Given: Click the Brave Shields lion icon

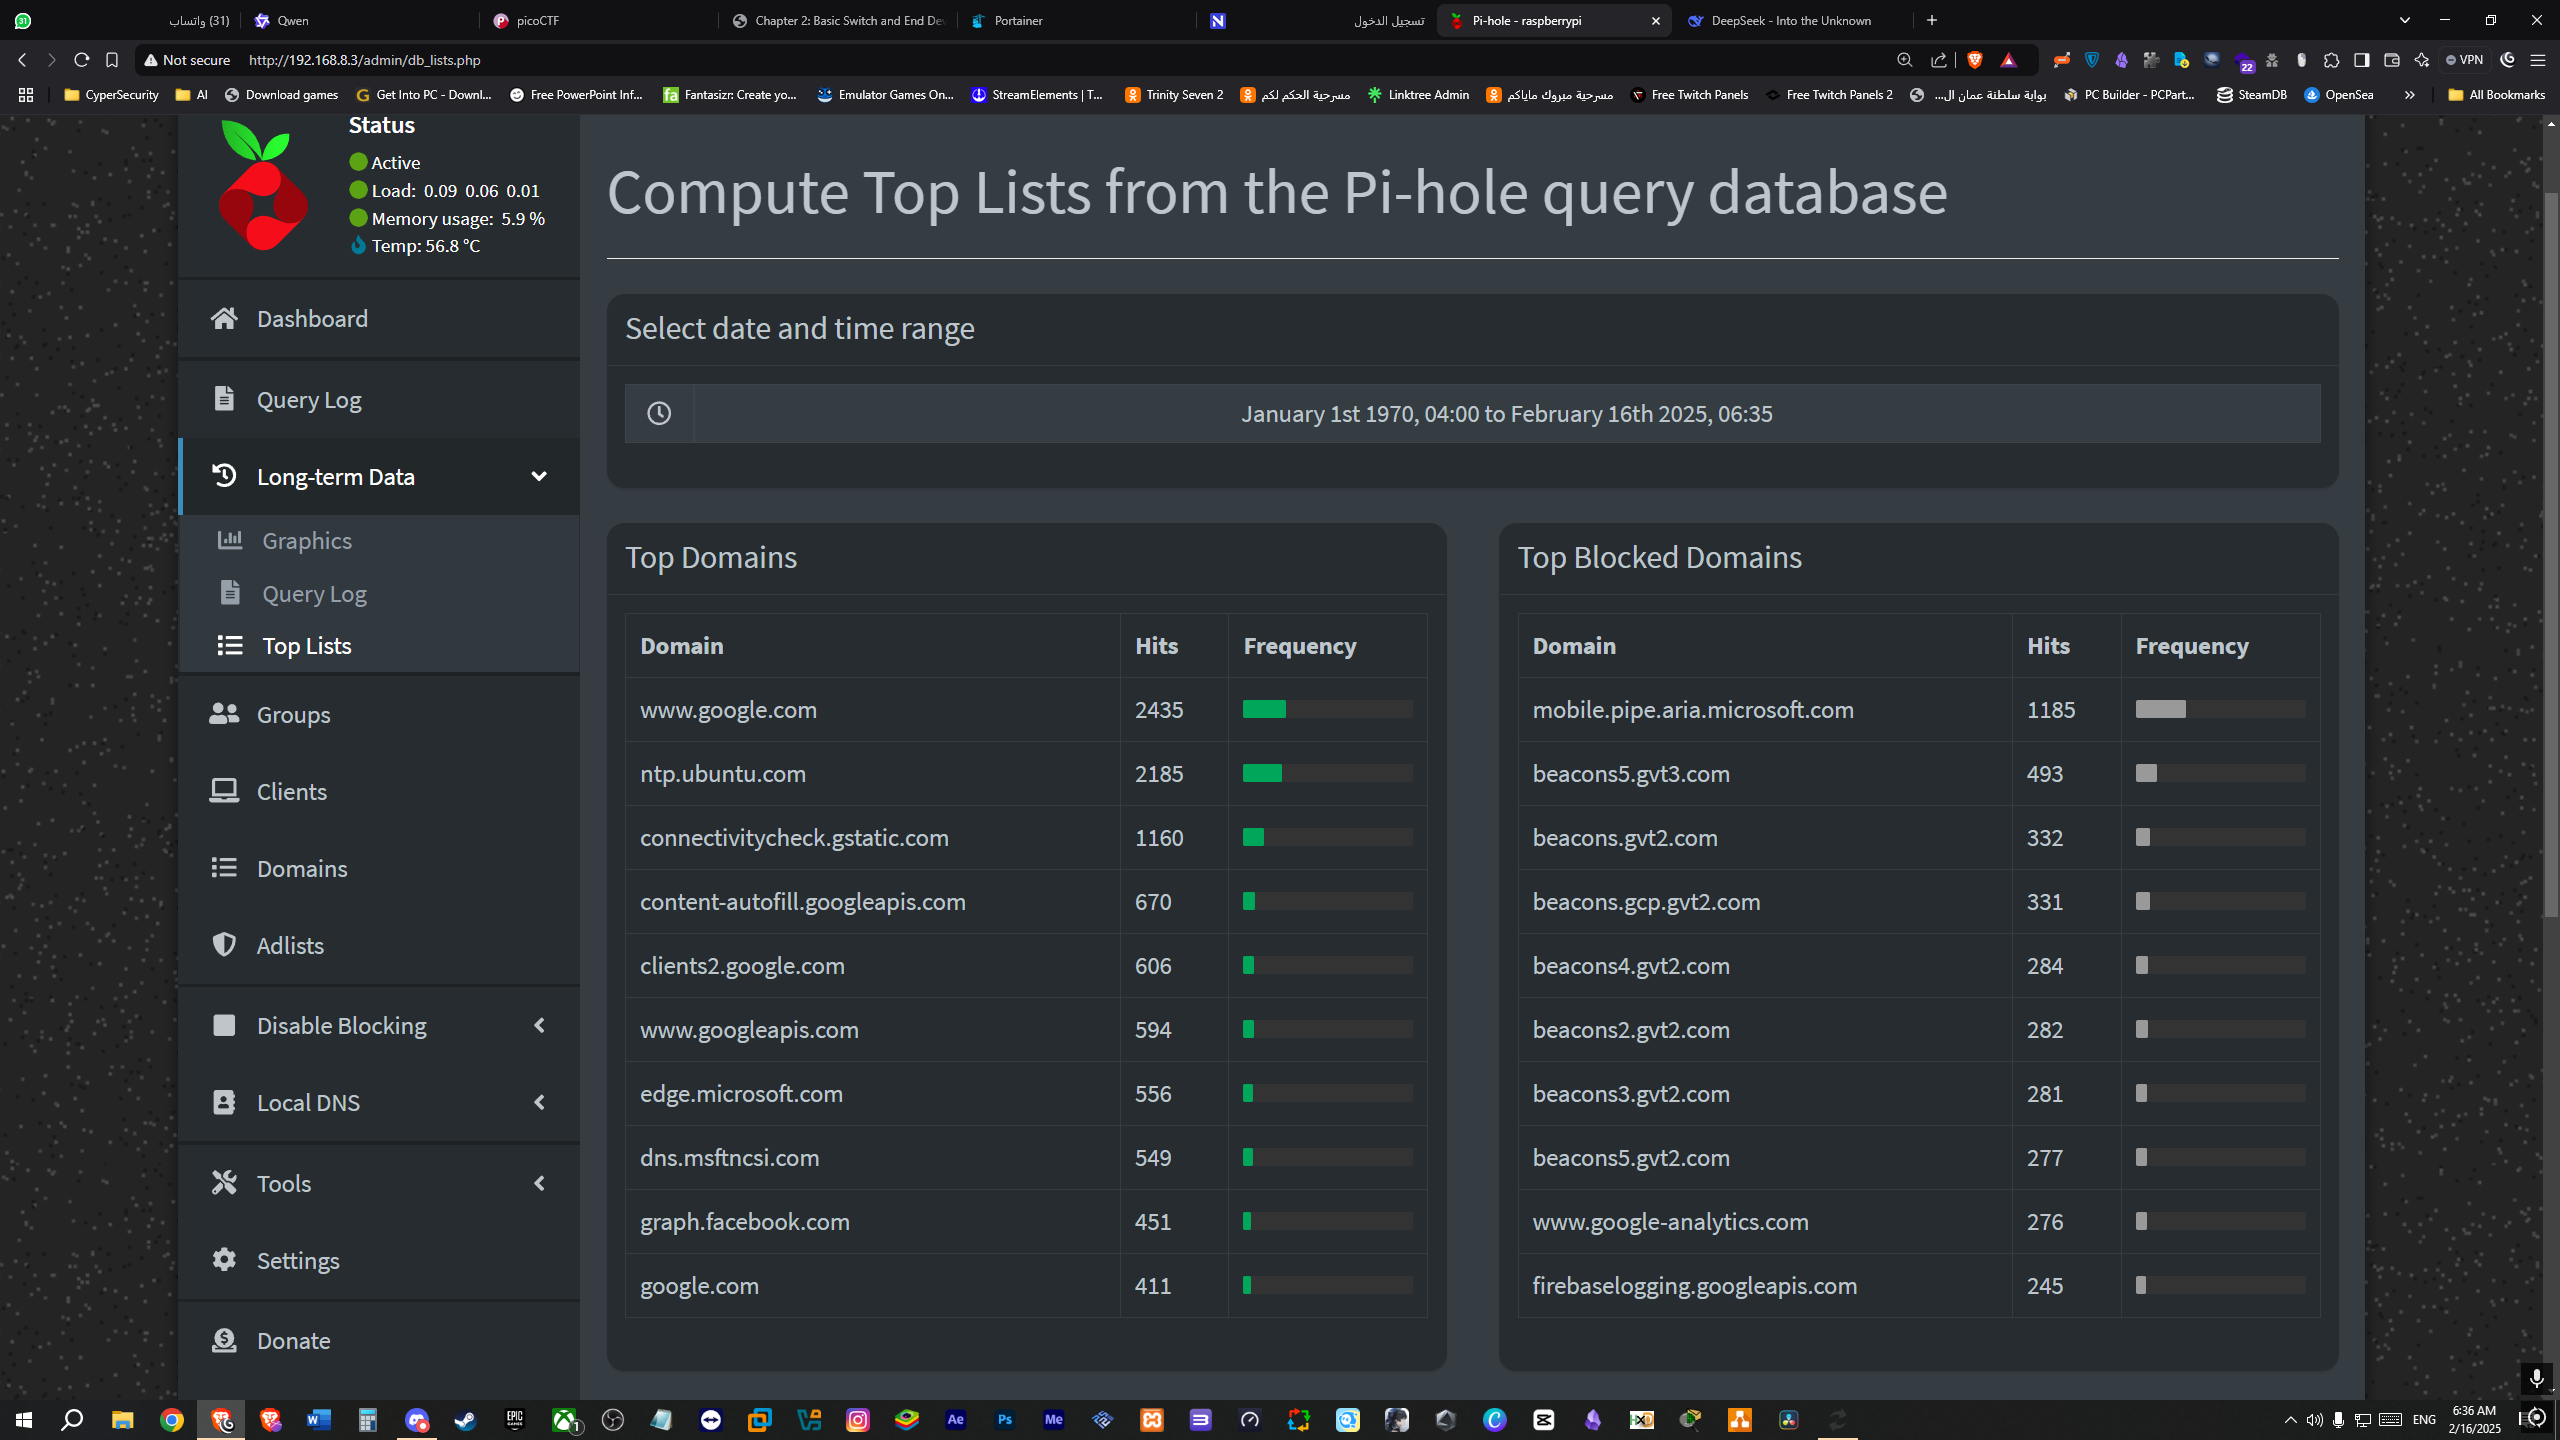Looking at the screenshot, I should (1974, 60).
